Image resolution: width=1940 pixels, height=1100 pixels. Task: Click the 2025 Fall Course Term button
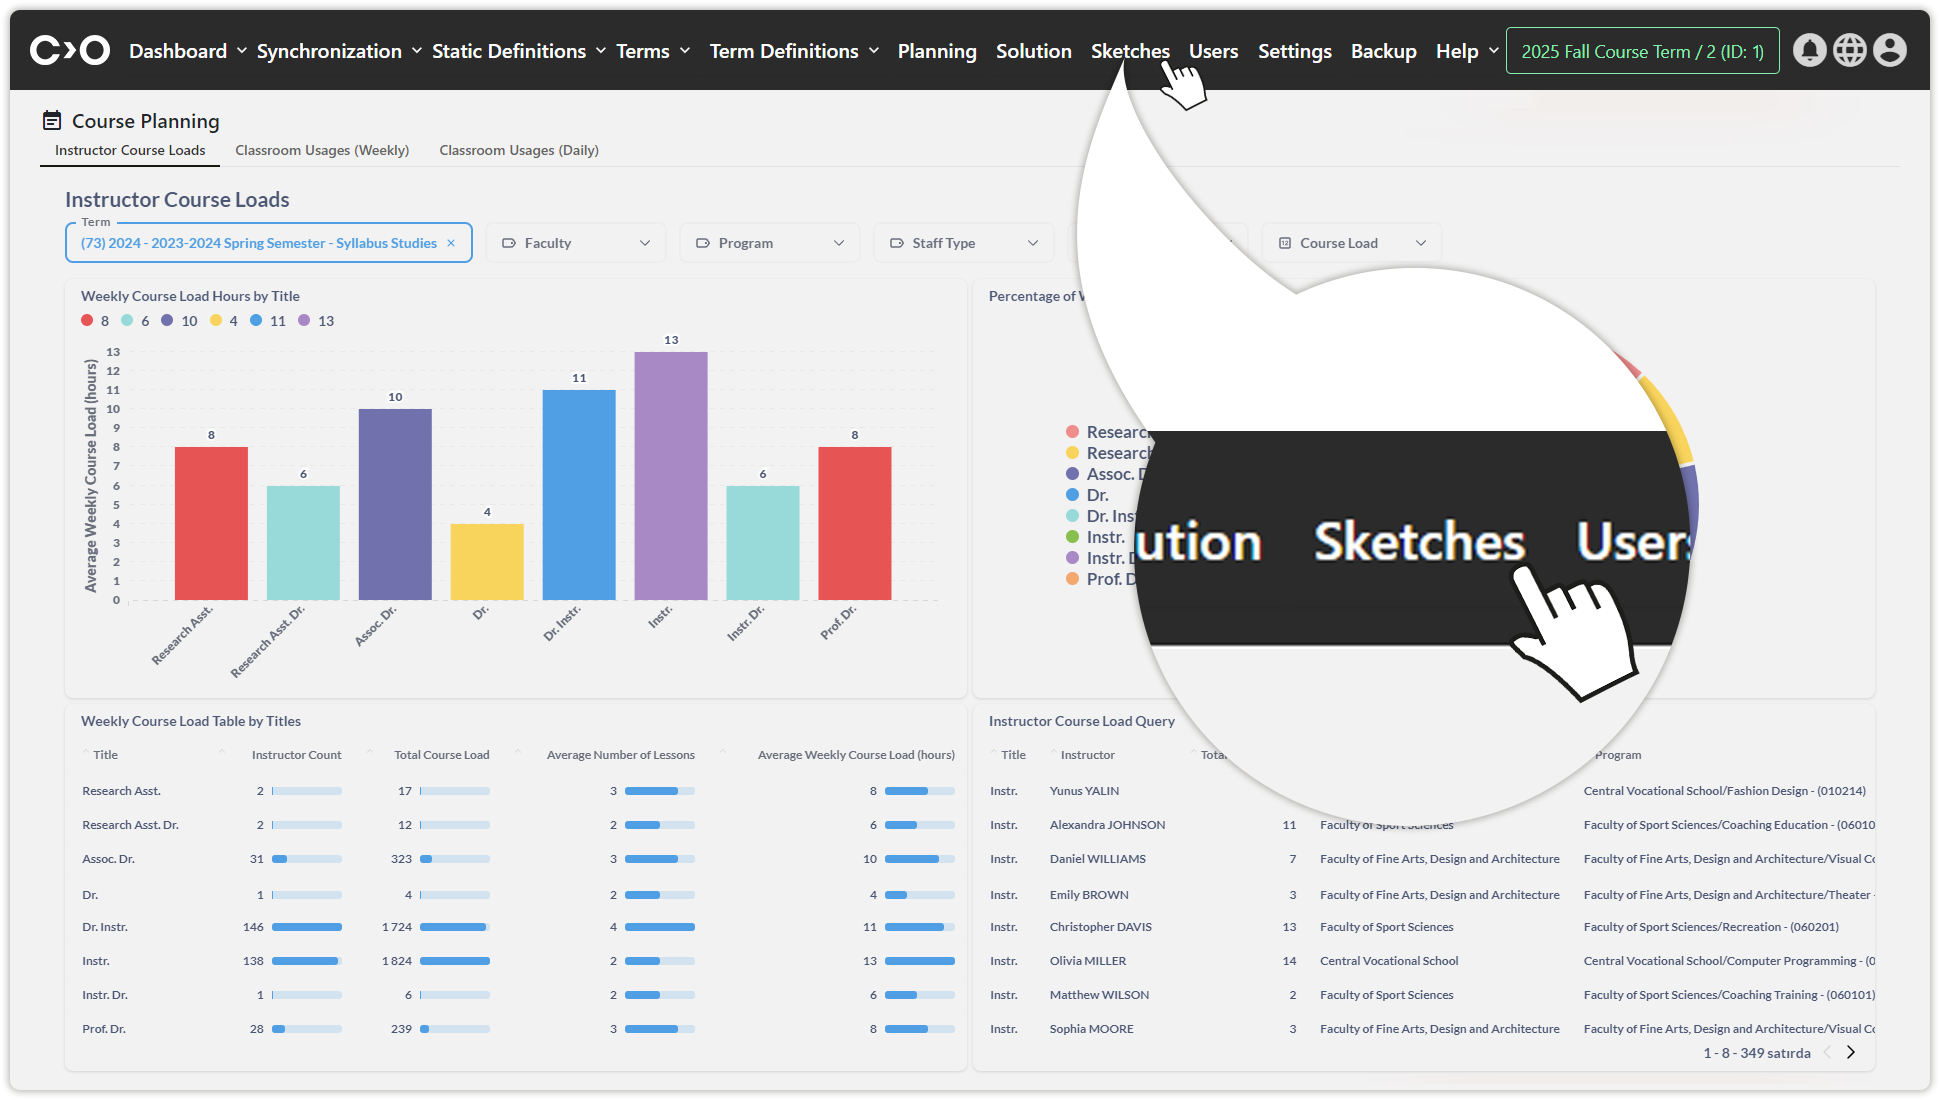[1642, 51]
